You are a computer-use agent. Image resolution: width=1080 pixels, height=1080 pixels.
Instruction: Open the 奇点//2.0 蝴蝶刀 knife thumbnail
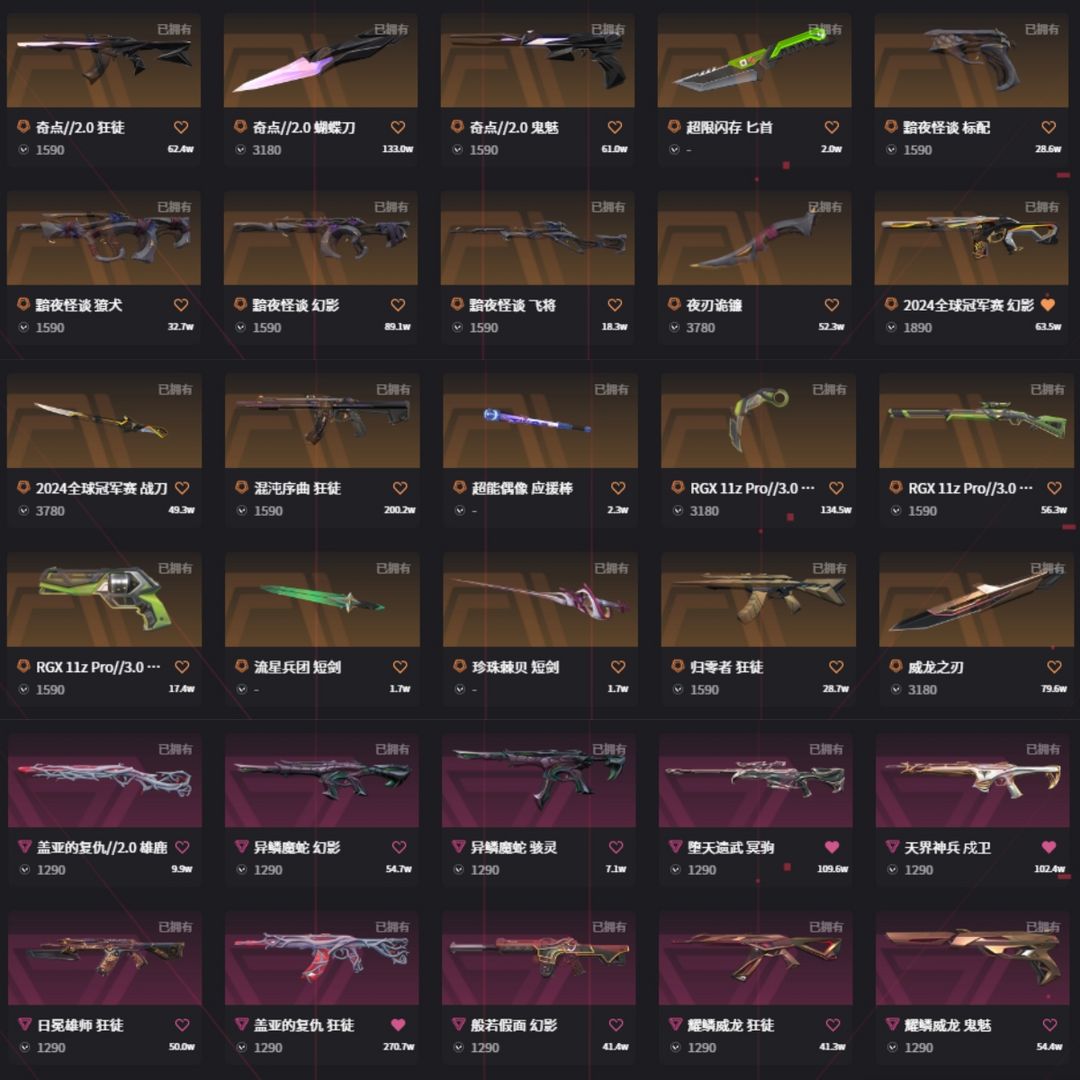pyautogui.click(x=320, y=61)
